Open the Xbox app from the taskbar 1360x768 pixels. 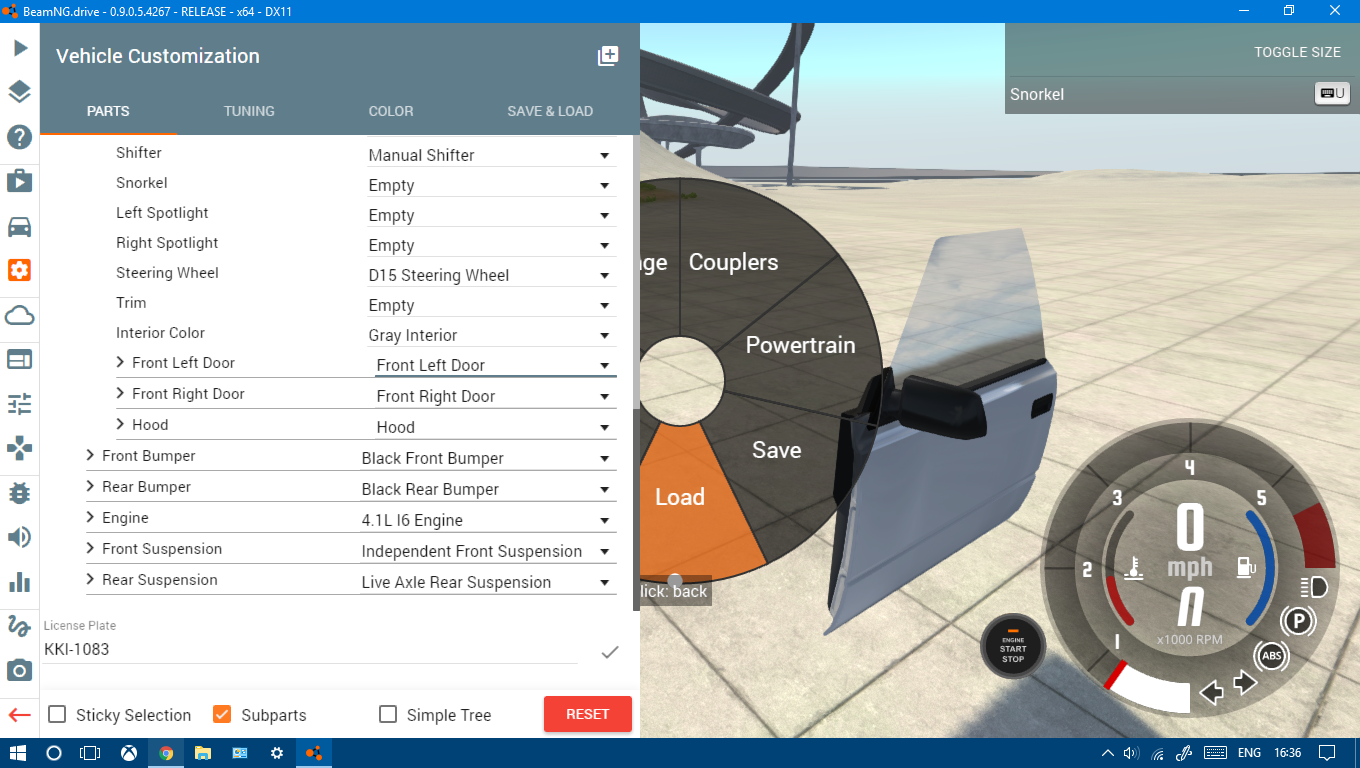[129, 753]
